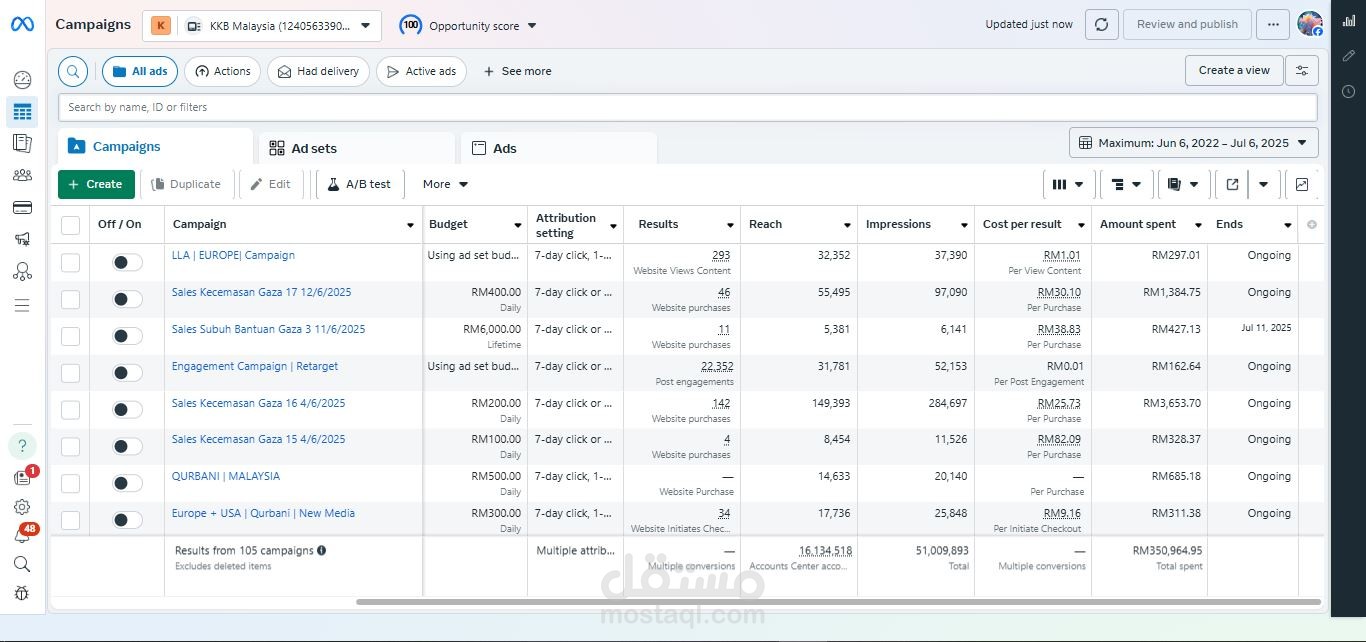This screenshot has height=642, width=1366.
Task: Open the Columns layout dropdown
Action: click(x=1068, y=184)
